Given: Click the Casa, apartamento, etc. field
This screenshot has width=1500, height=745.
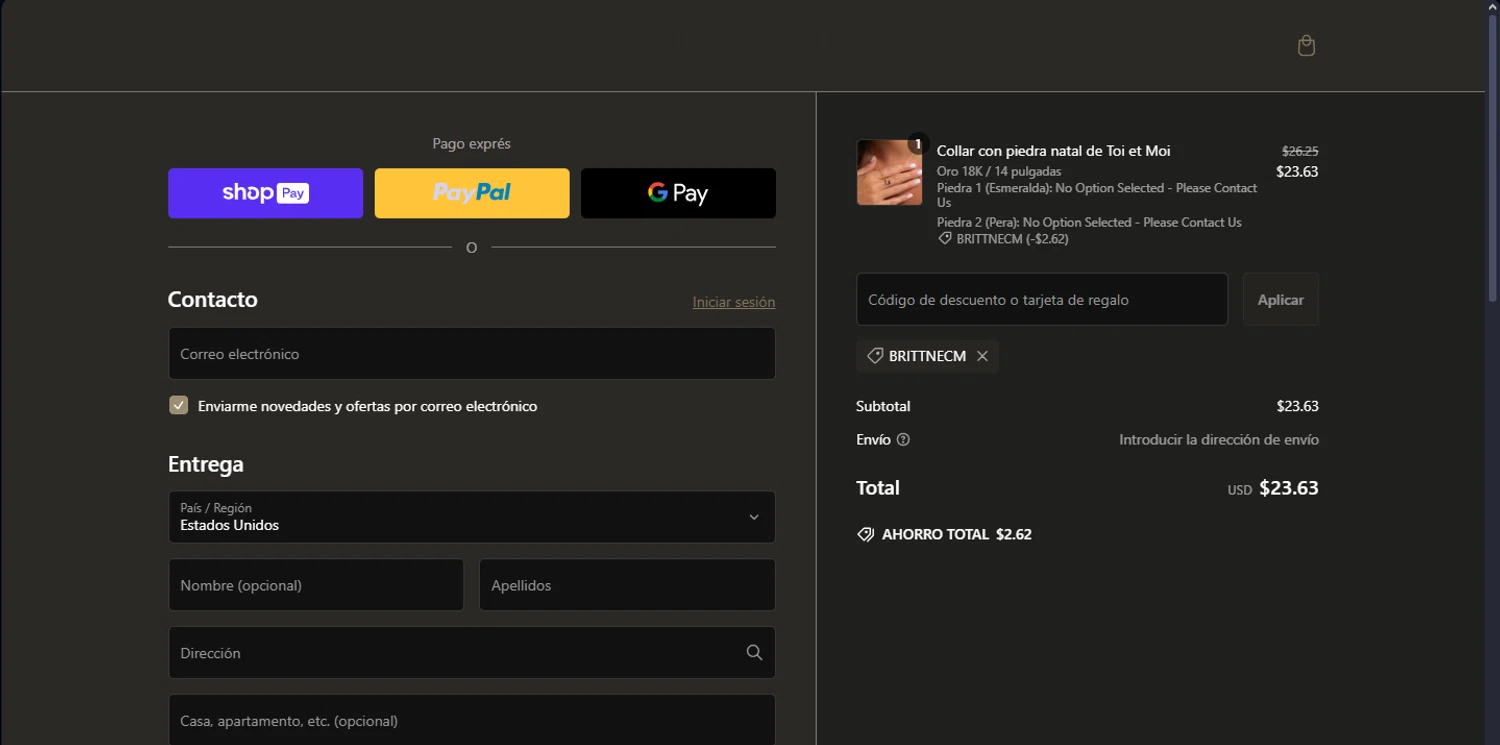Looking at the screenshot, I should (x=472, y=720).
